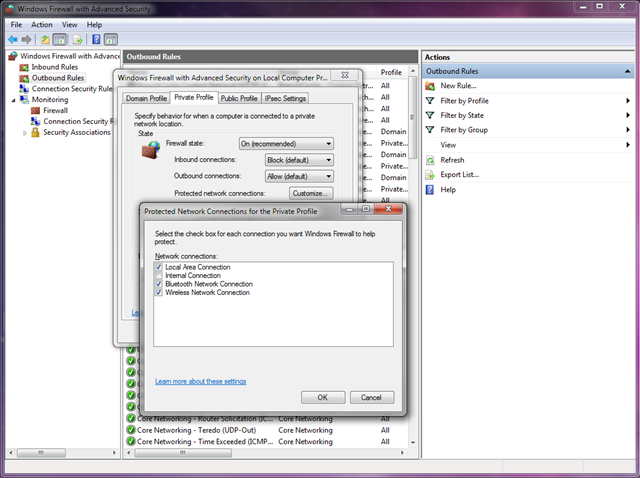Viewport: 640px width, 478px height.
Task: Select the Inbound Rules tree icon
Action: pyautogui.click(x=24, y=67)
